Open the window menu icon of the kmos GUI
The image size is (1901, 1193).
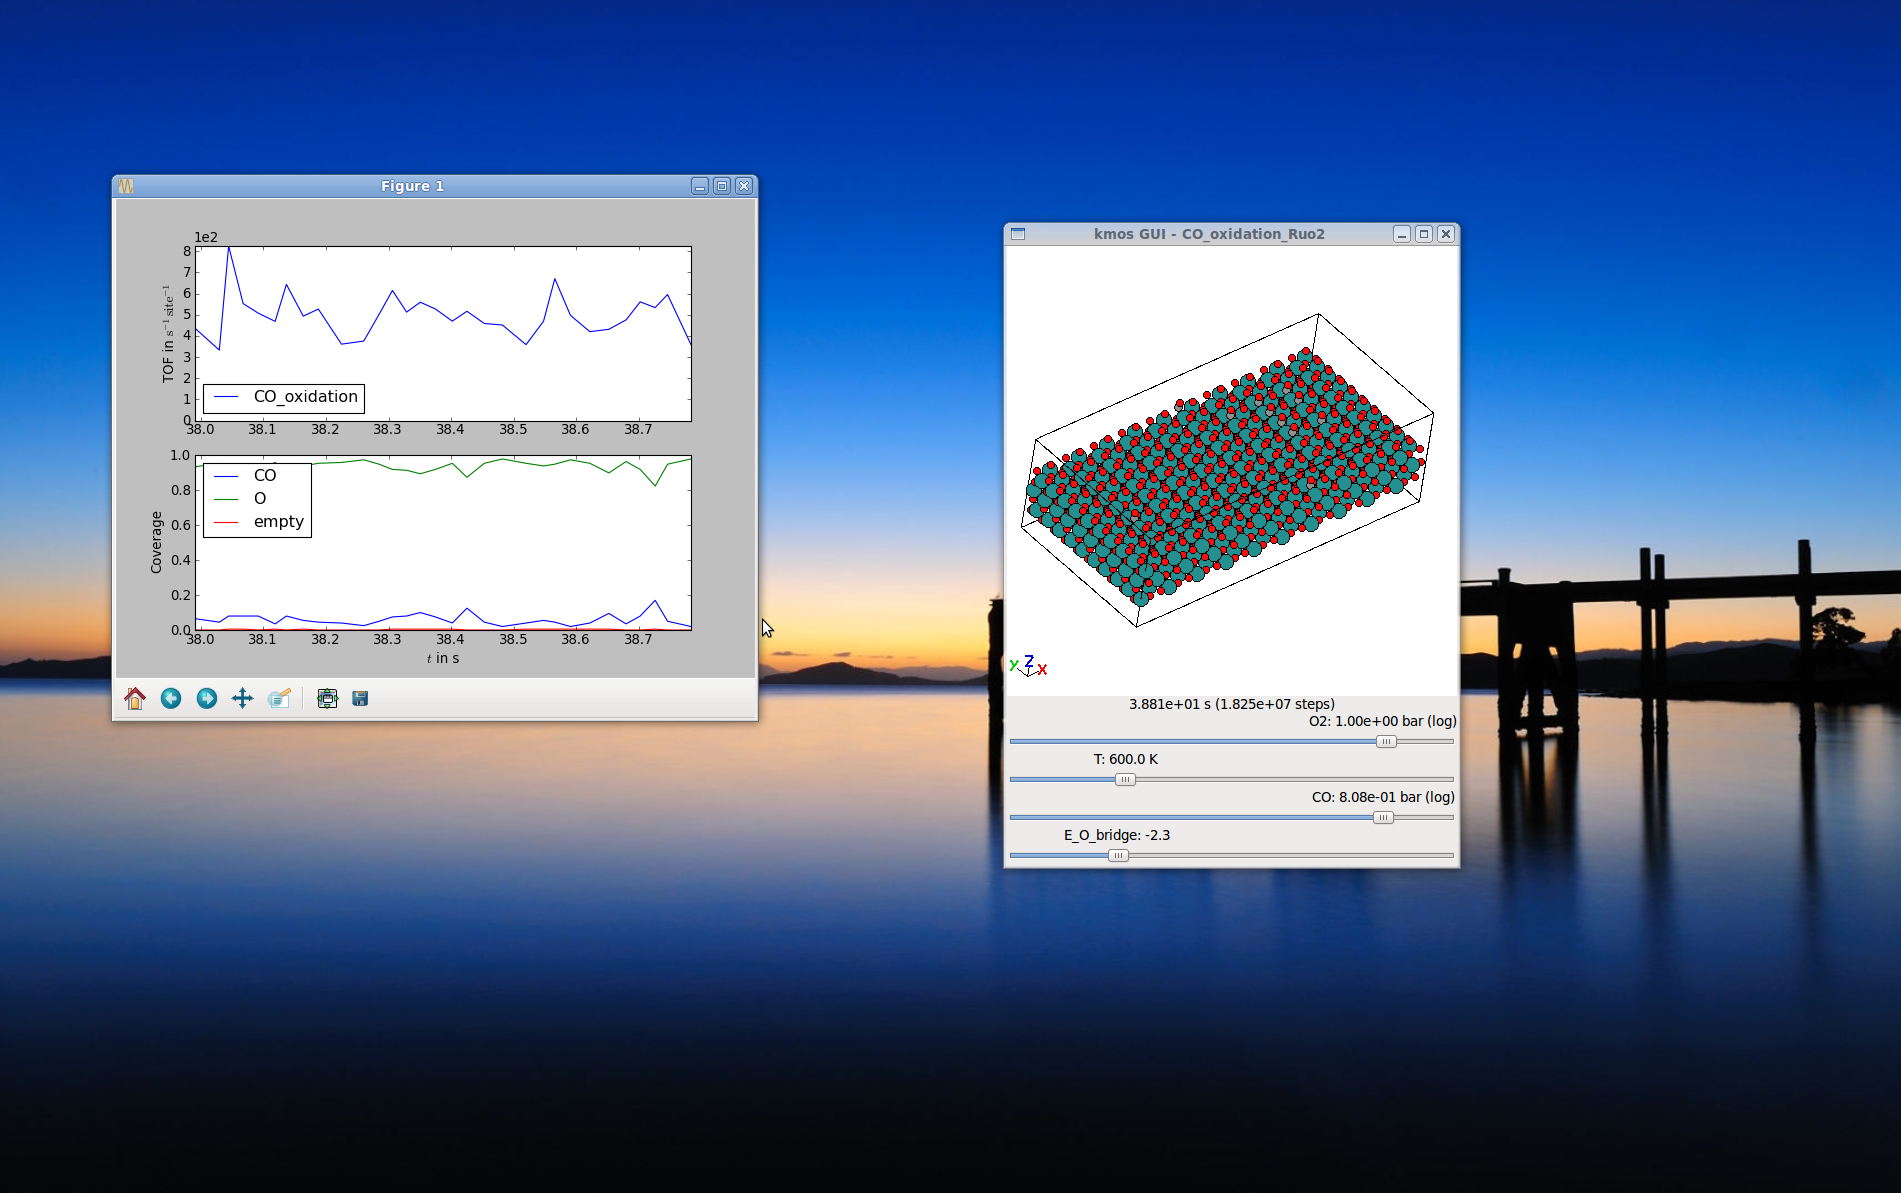(x=1018, y=234)
